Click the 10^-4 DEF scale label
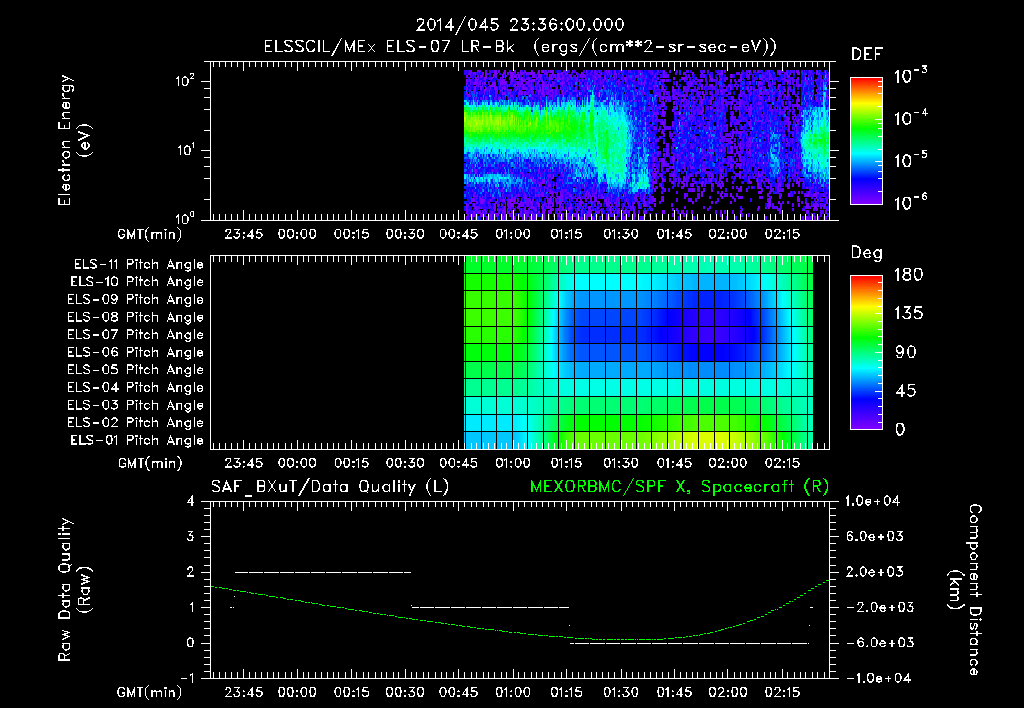The height and width of the screenshot is (708, 1024). click(910, 117)
